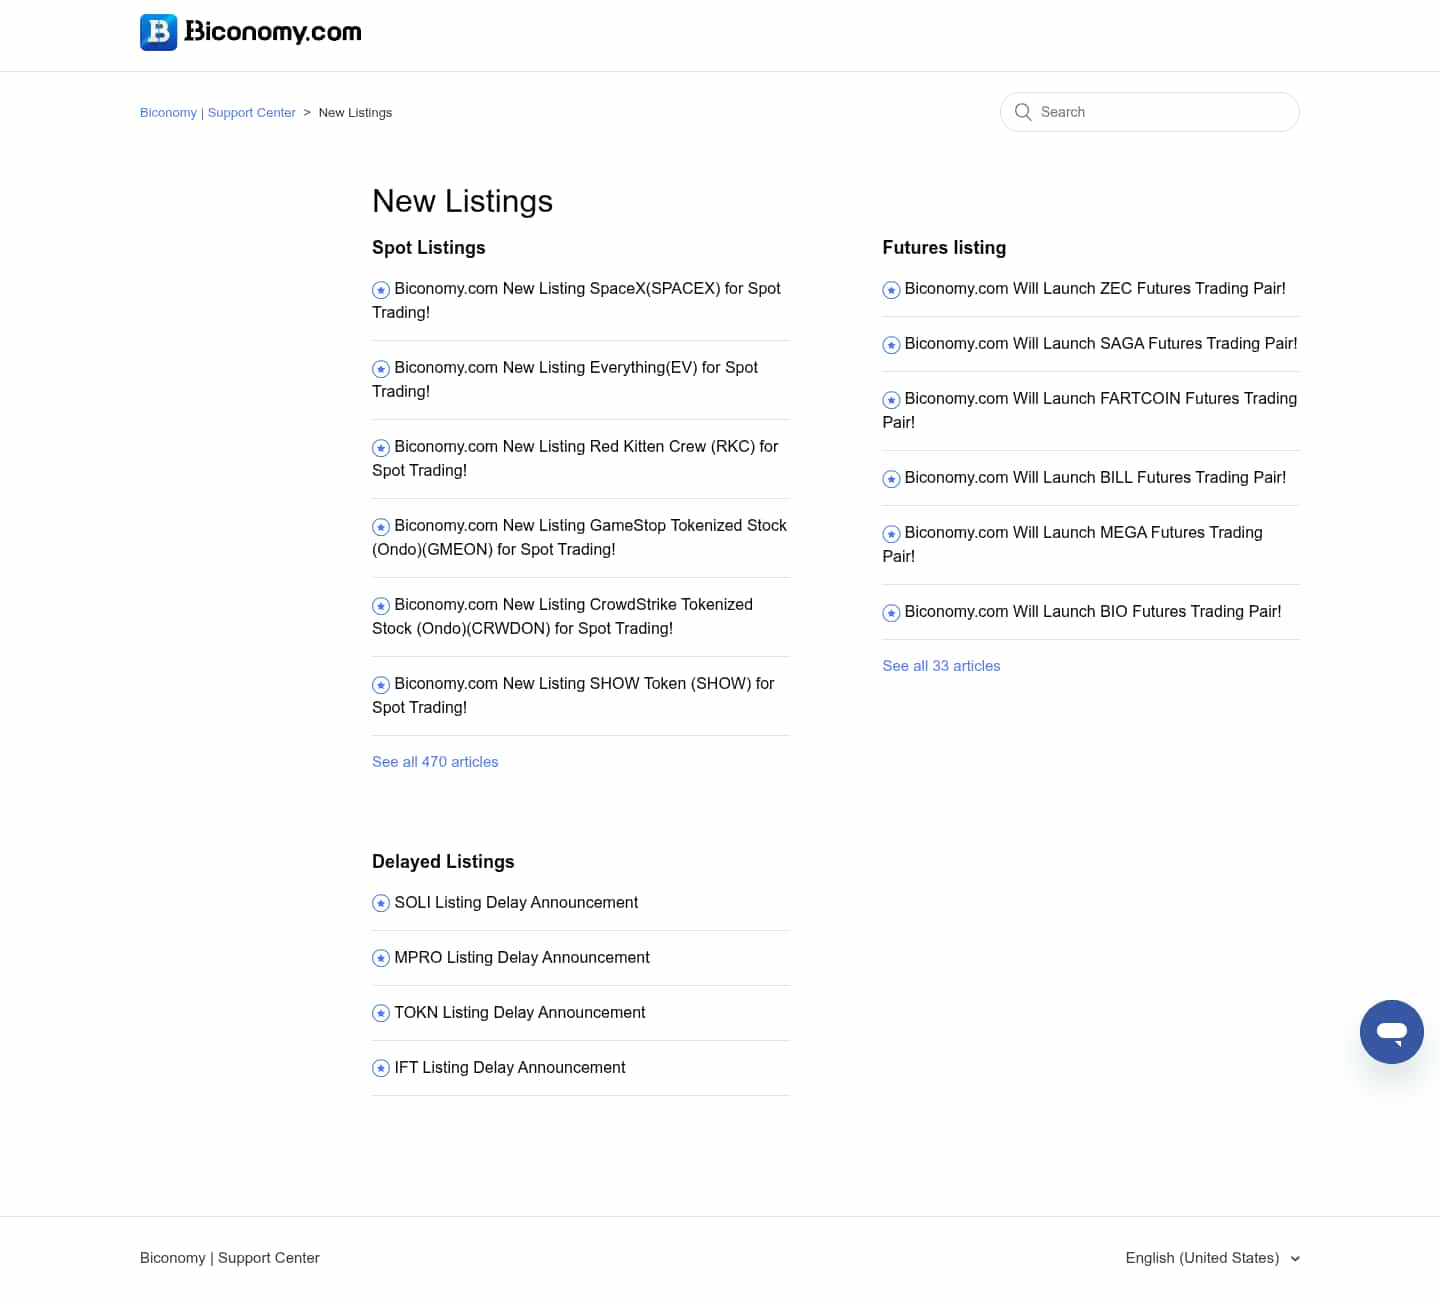
Task: Open Red Kitten Crew (RKC) listing article
Action: pos(576,458)
